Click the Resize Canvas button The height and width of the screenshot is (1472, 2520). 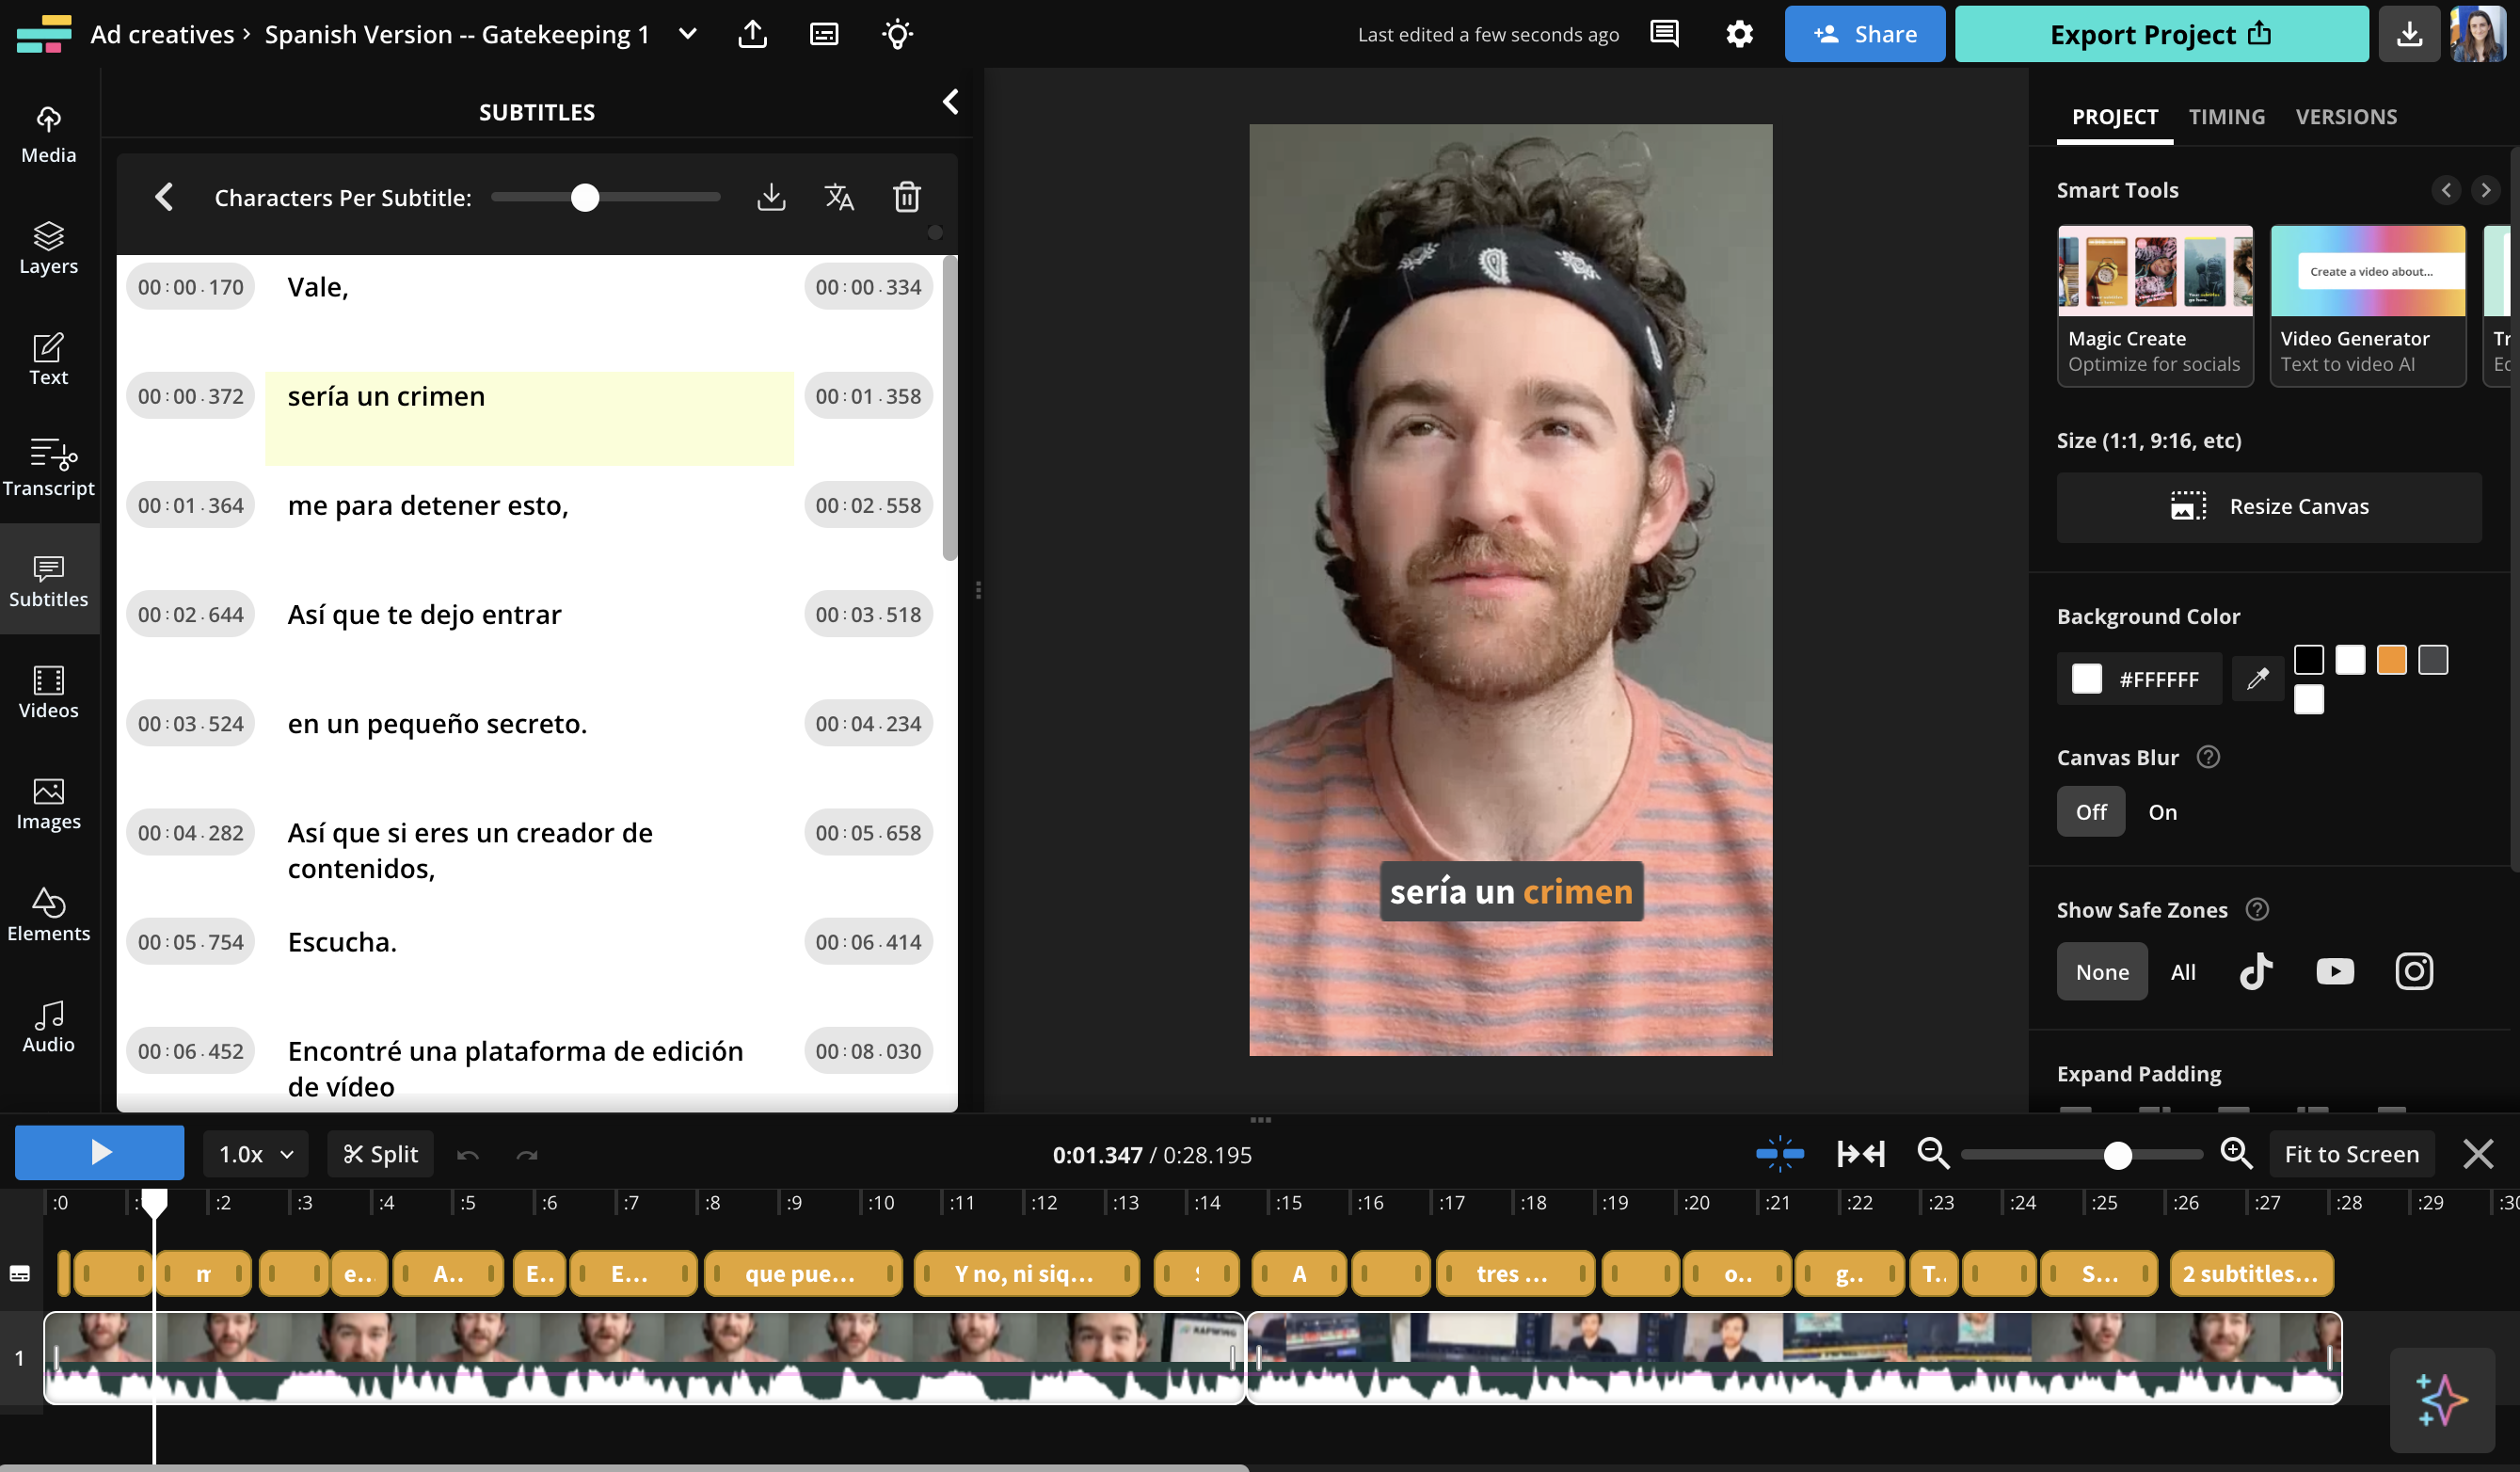click(x=2268, y=506)
